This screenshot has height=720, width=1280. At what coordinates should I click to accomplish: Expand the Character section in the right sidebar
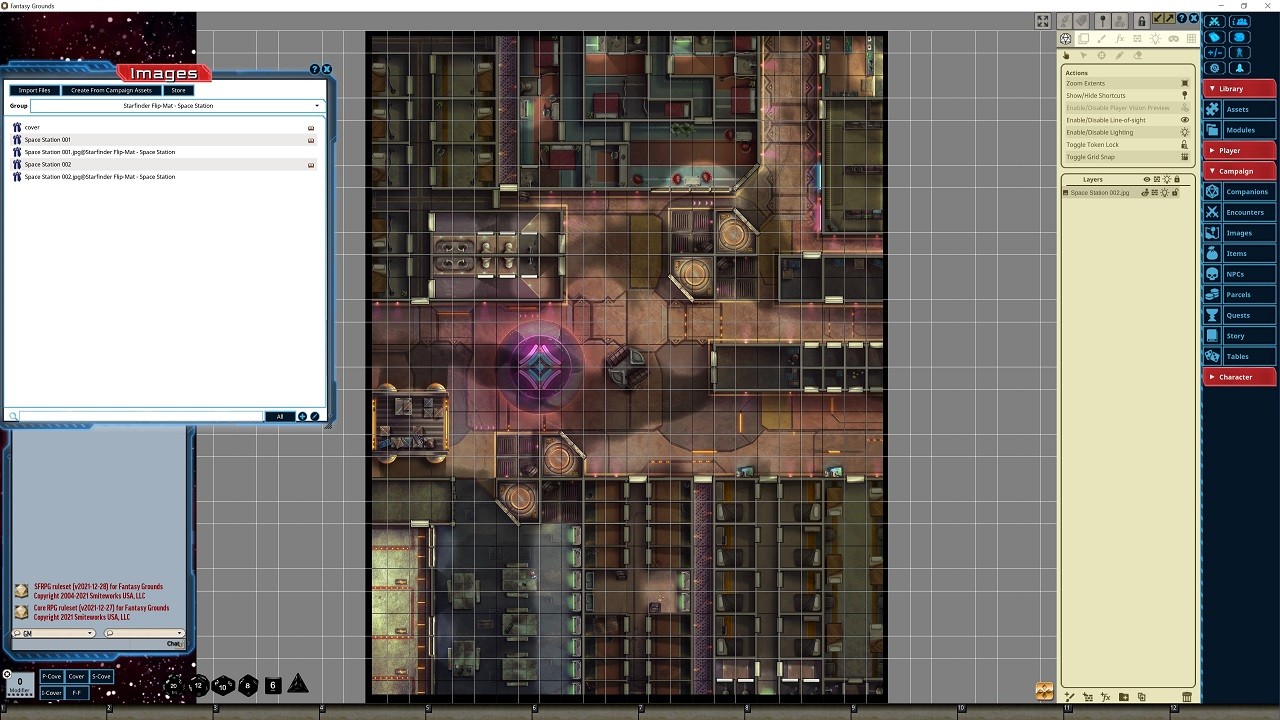tap(1239, 377)
